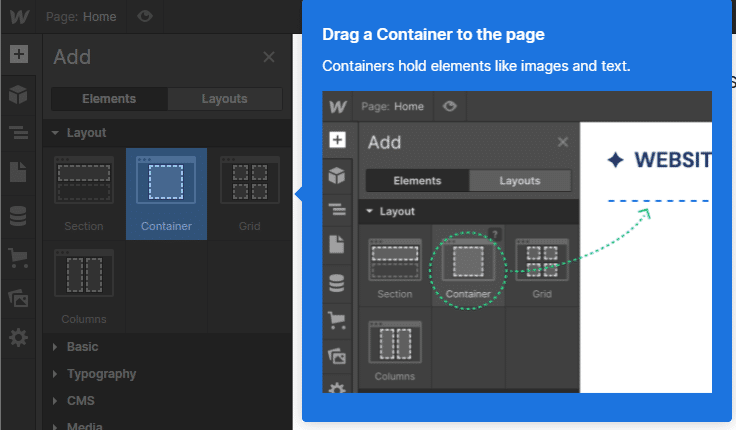Expand the Basic section
This screenshot has height=430, width=736.
82,347
